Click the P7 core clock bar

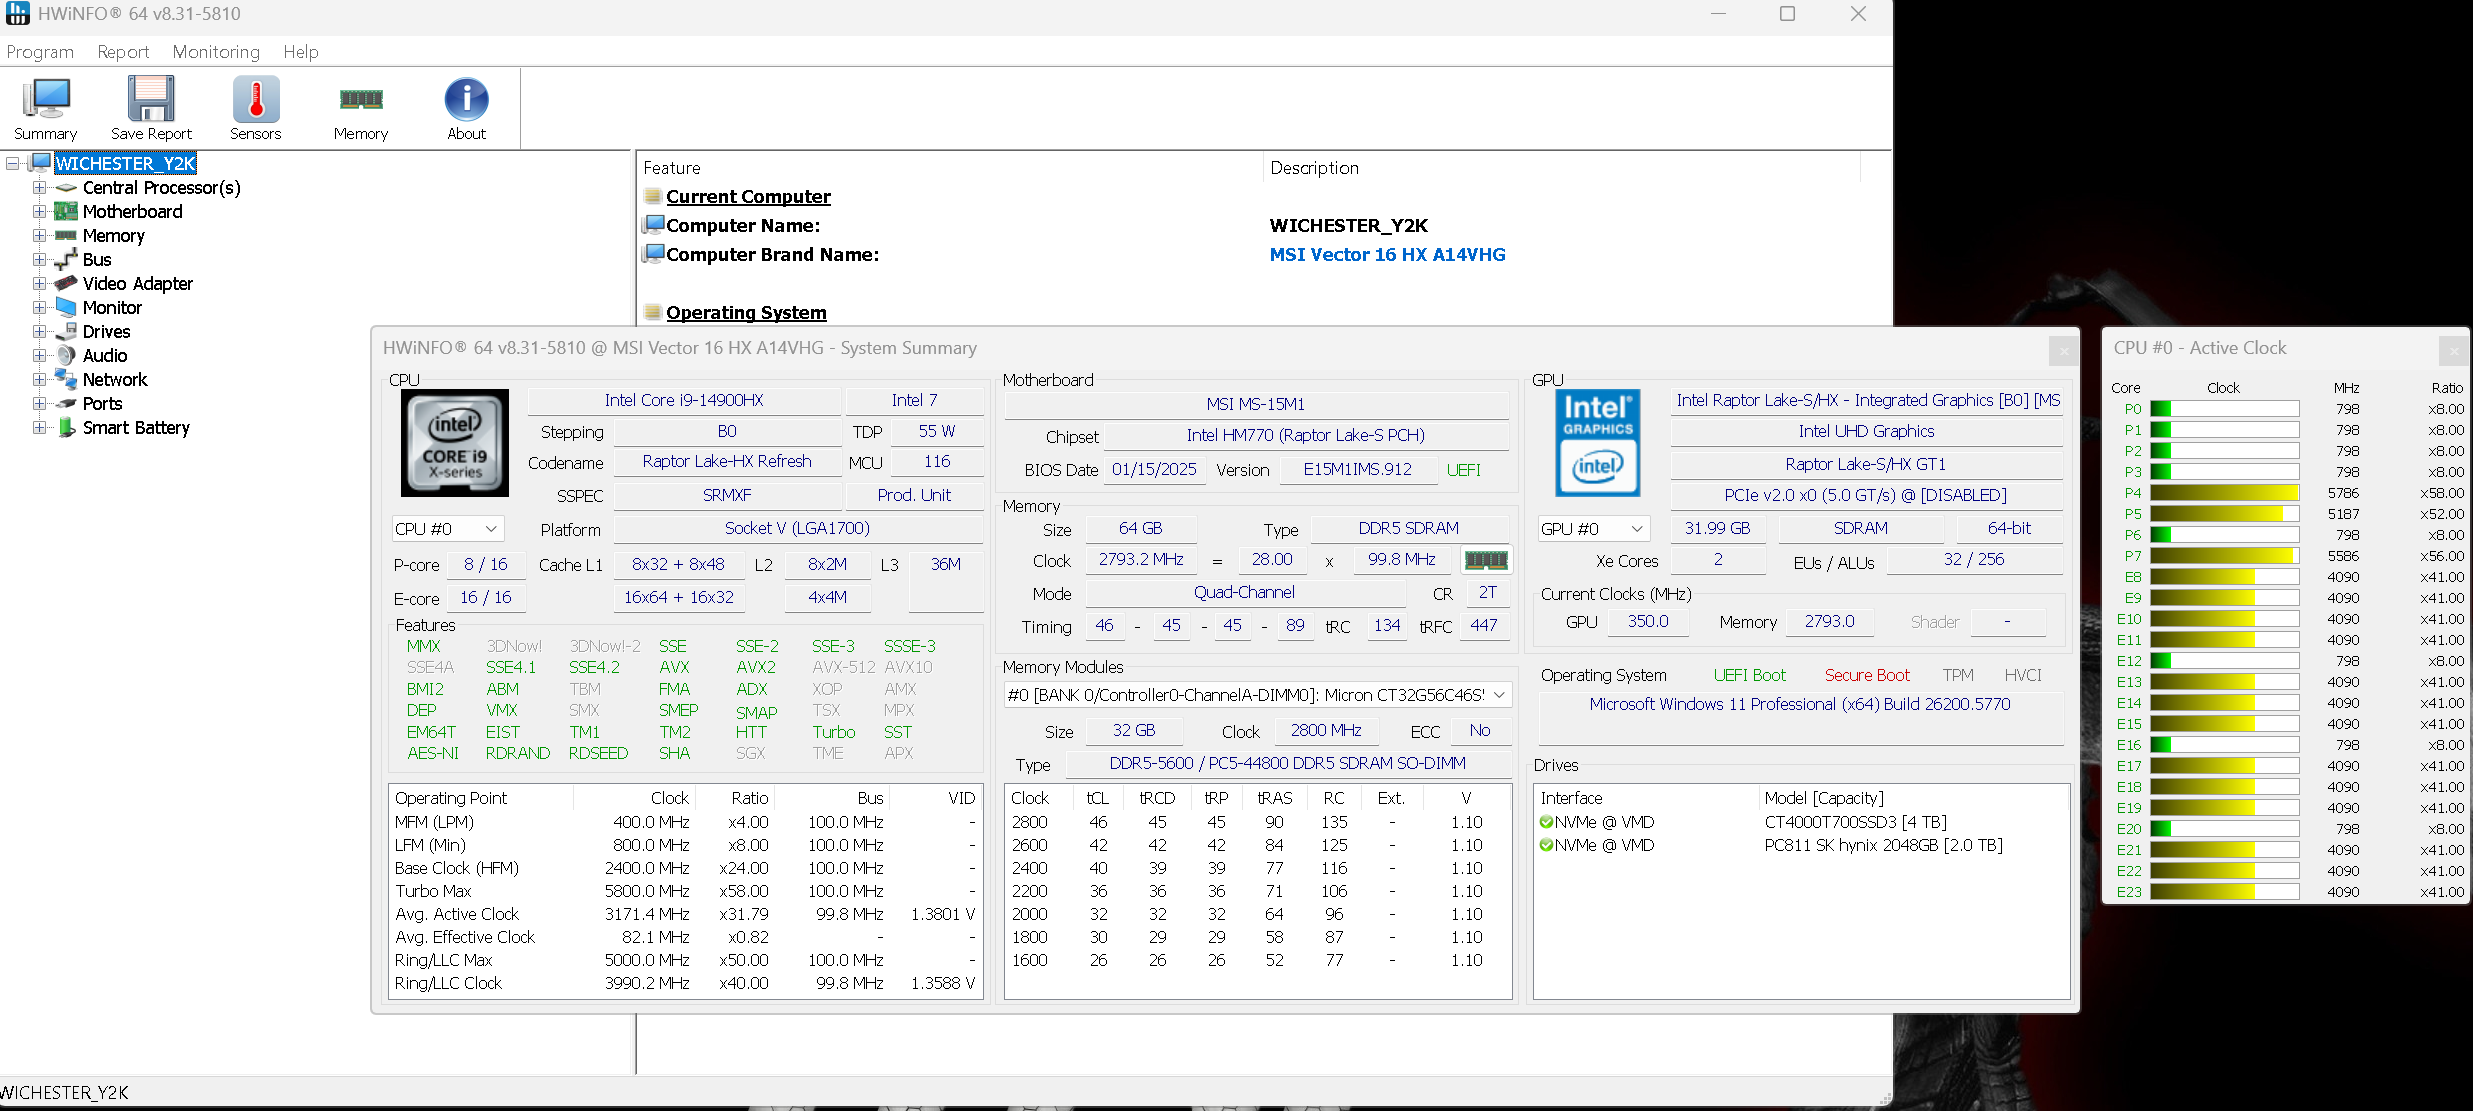click(x=2225, y=556)
